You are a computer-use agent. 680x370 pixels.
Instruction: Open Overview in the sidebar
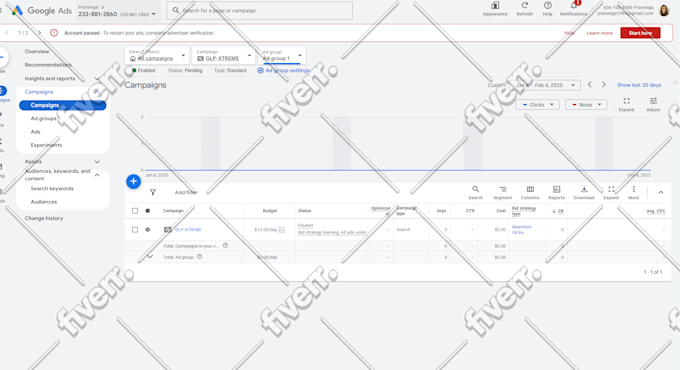(x=37, y=51)
